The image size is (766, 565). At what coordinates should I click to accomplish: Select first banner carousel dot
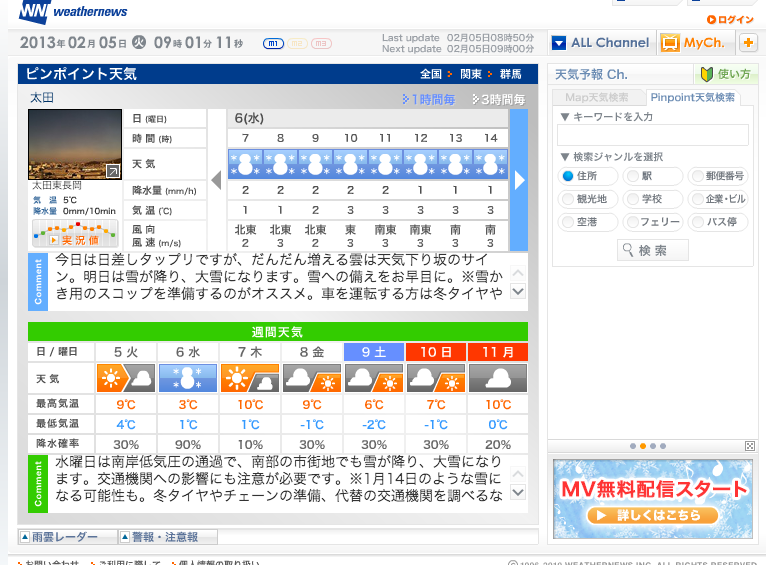point(633,446)
